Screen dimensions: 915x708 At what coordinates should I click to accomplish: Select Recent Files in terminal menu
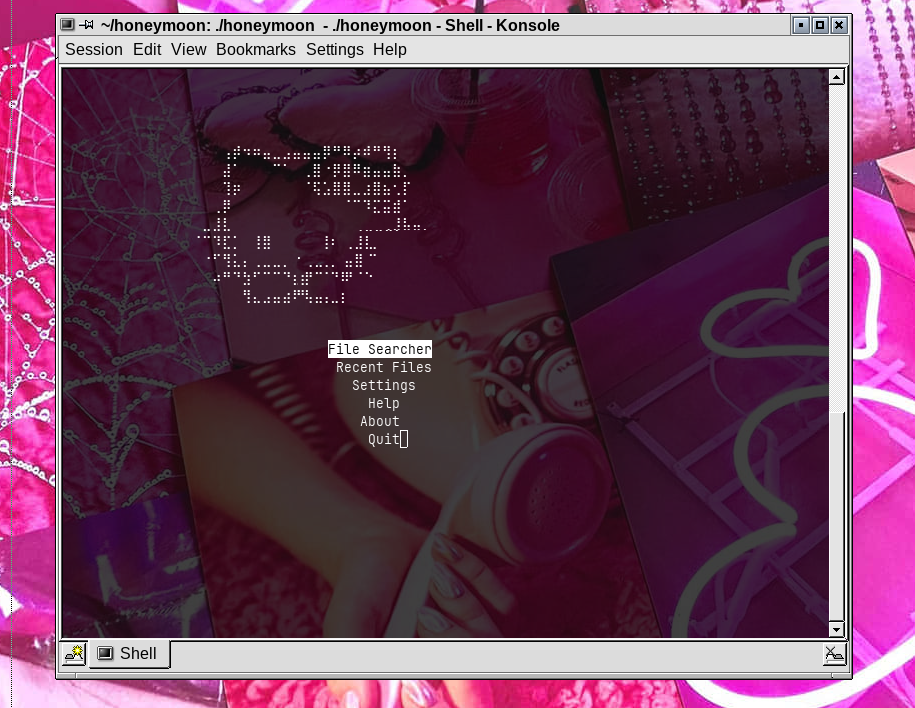point(383,367)
